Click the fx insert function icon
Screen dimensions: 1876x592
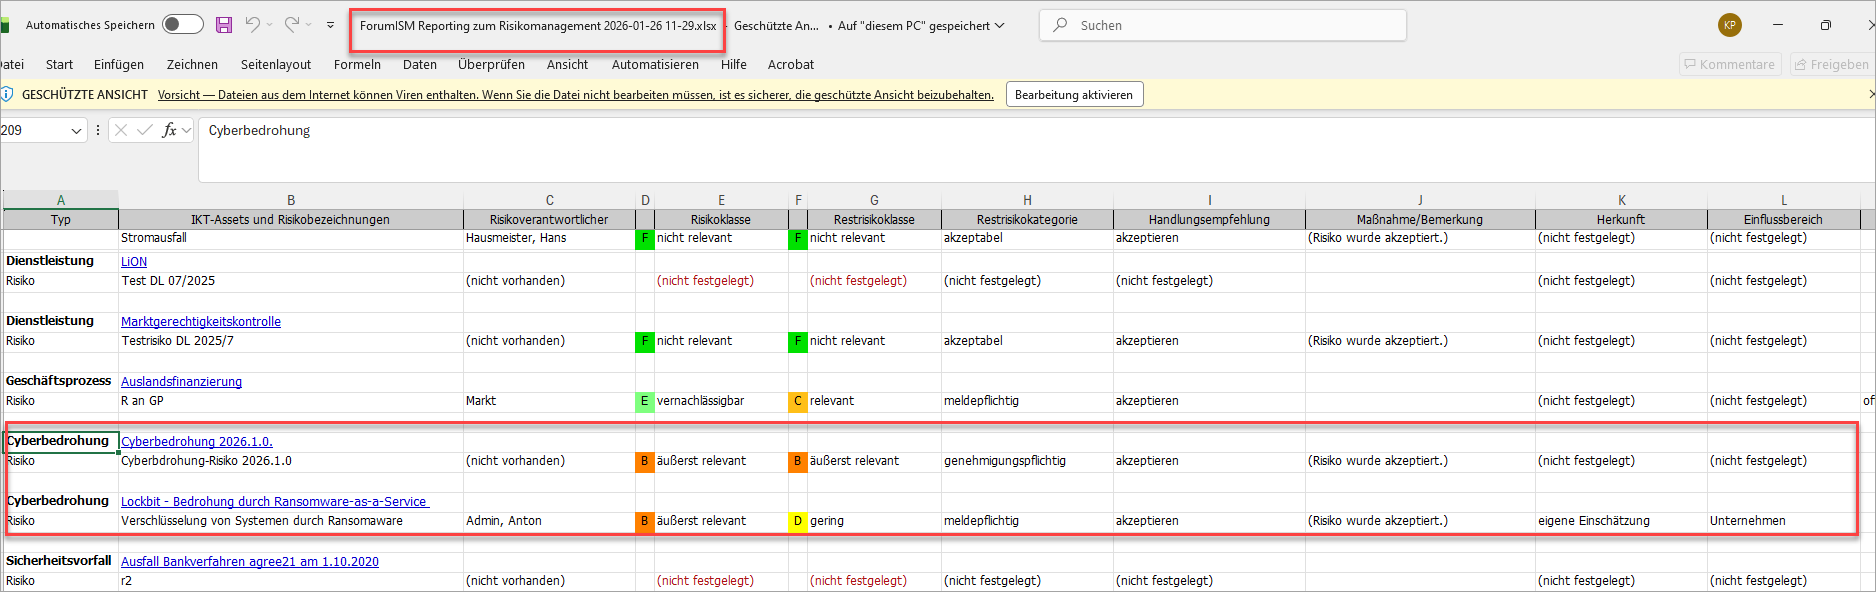point(169,130)
